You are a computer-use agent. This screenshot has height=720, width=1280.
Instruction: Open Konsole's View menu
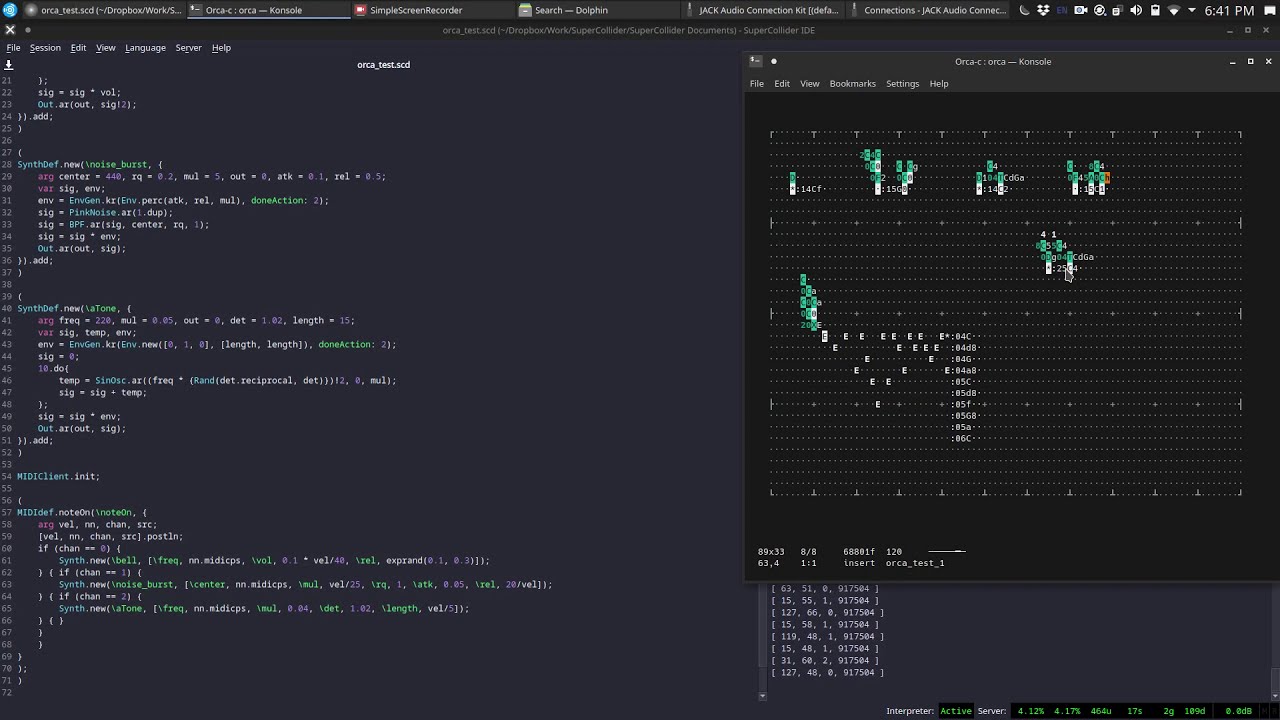click(x=809, y=84)
